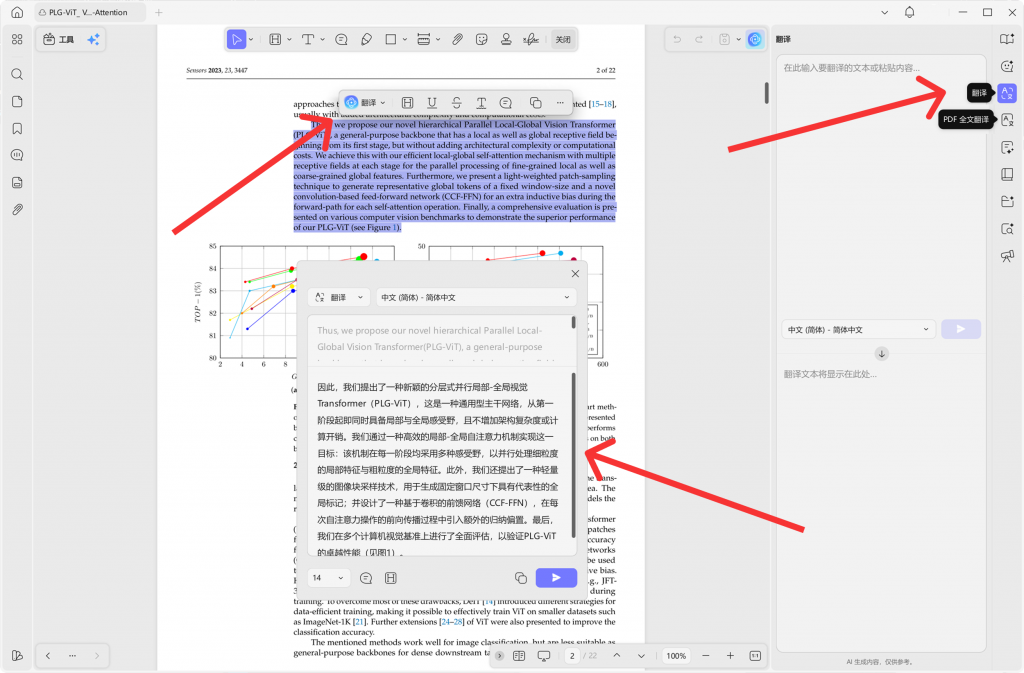Open notifications bell icon
Image resolution: width=1024 pixels, height=673 pixels.
coord(910,12)
